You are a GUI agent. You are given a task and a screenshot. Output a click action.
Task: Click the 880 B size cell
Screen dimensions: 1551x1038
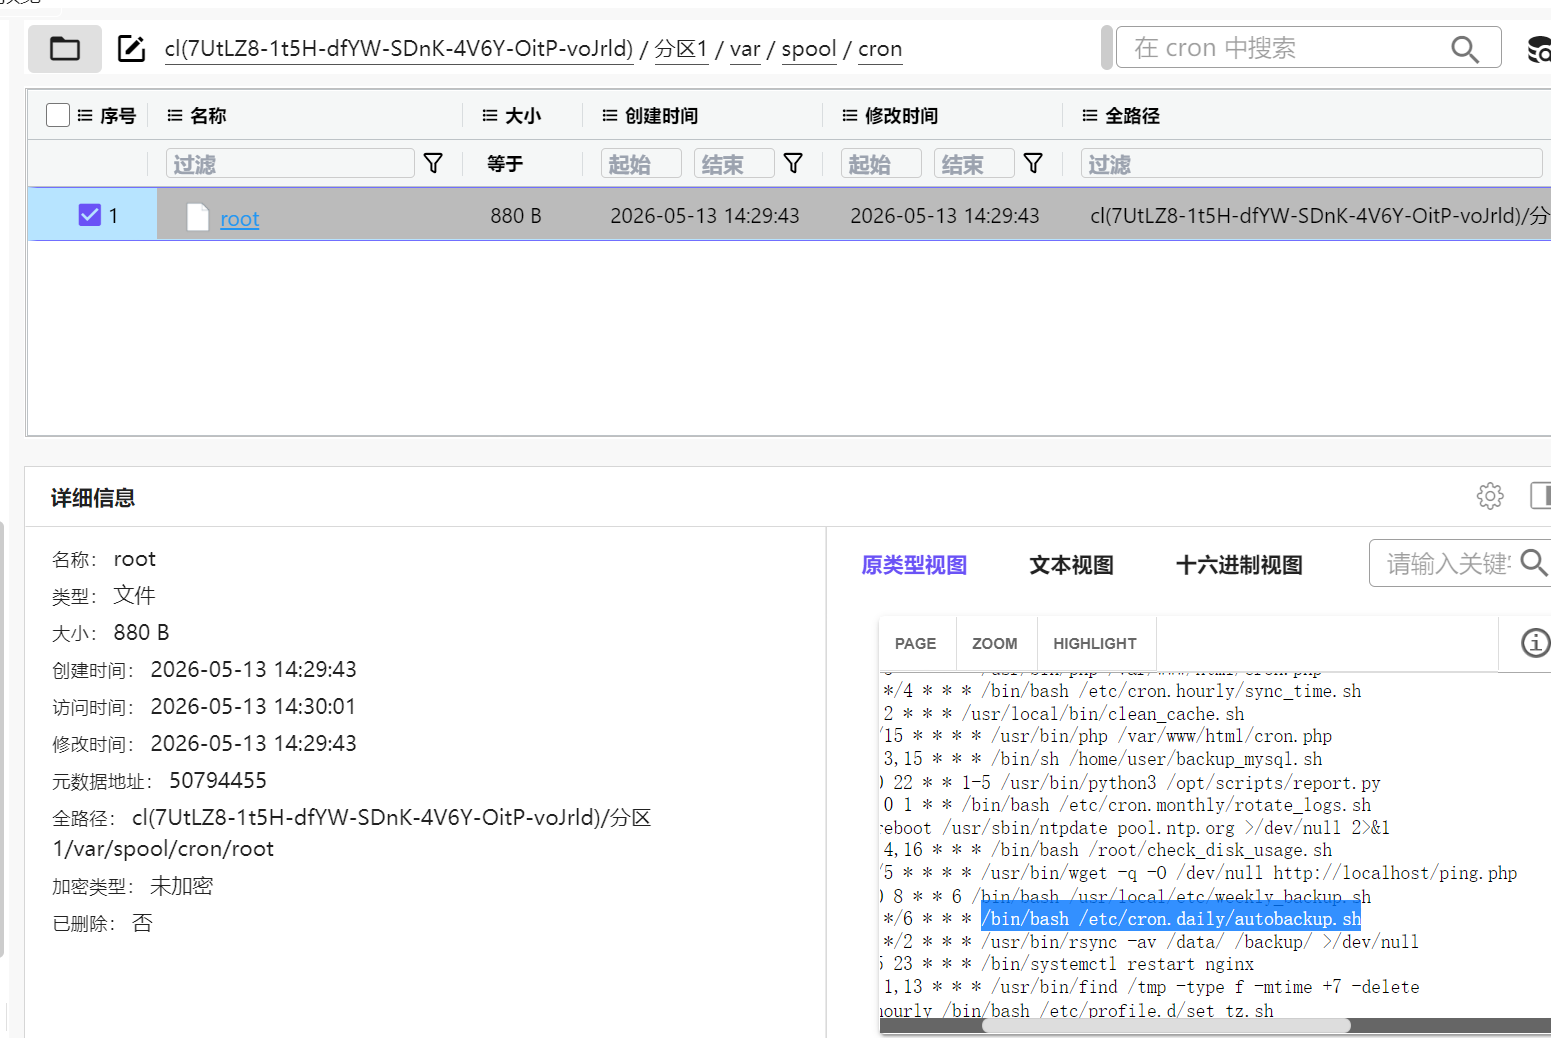(516, 215)
